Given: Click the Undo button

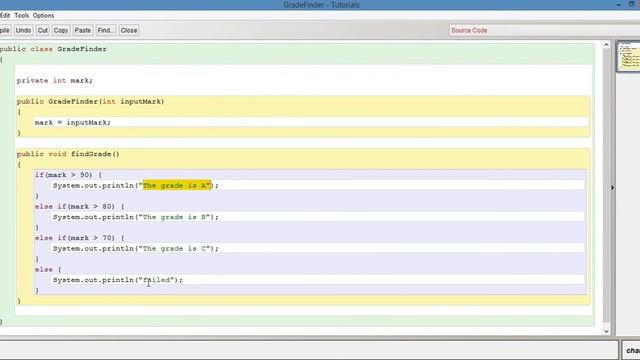Looking at the screenshot, I should [23, 30].
